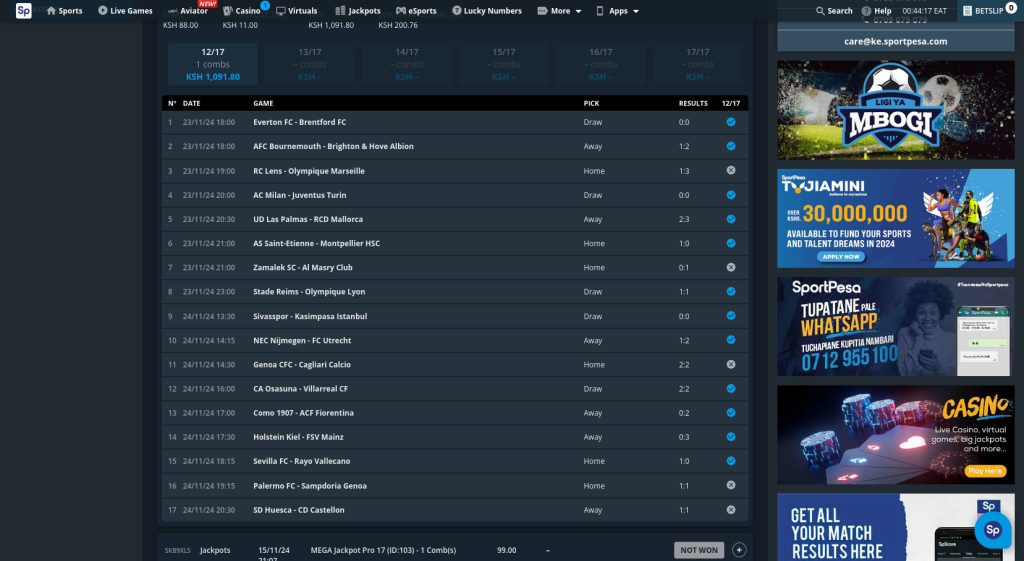Click check icon for Saint-Etienne - Montpellier row
Image resolution: width=1024 pixels, height=561 pixels.
coord(731,243)
